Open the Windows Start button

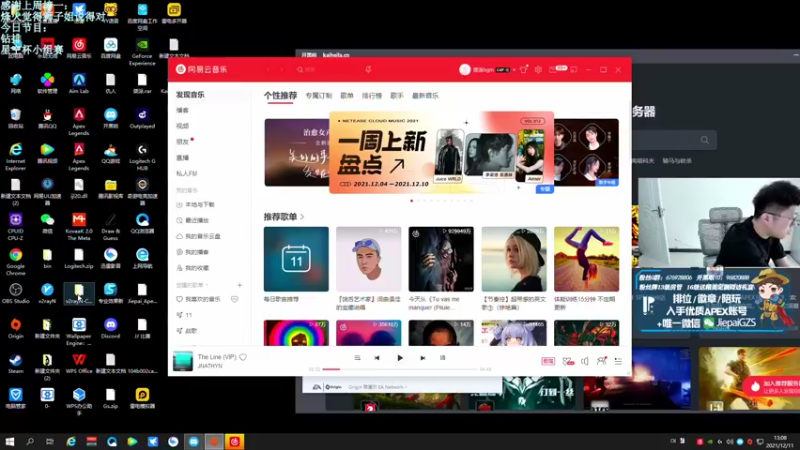pos(10,442)
